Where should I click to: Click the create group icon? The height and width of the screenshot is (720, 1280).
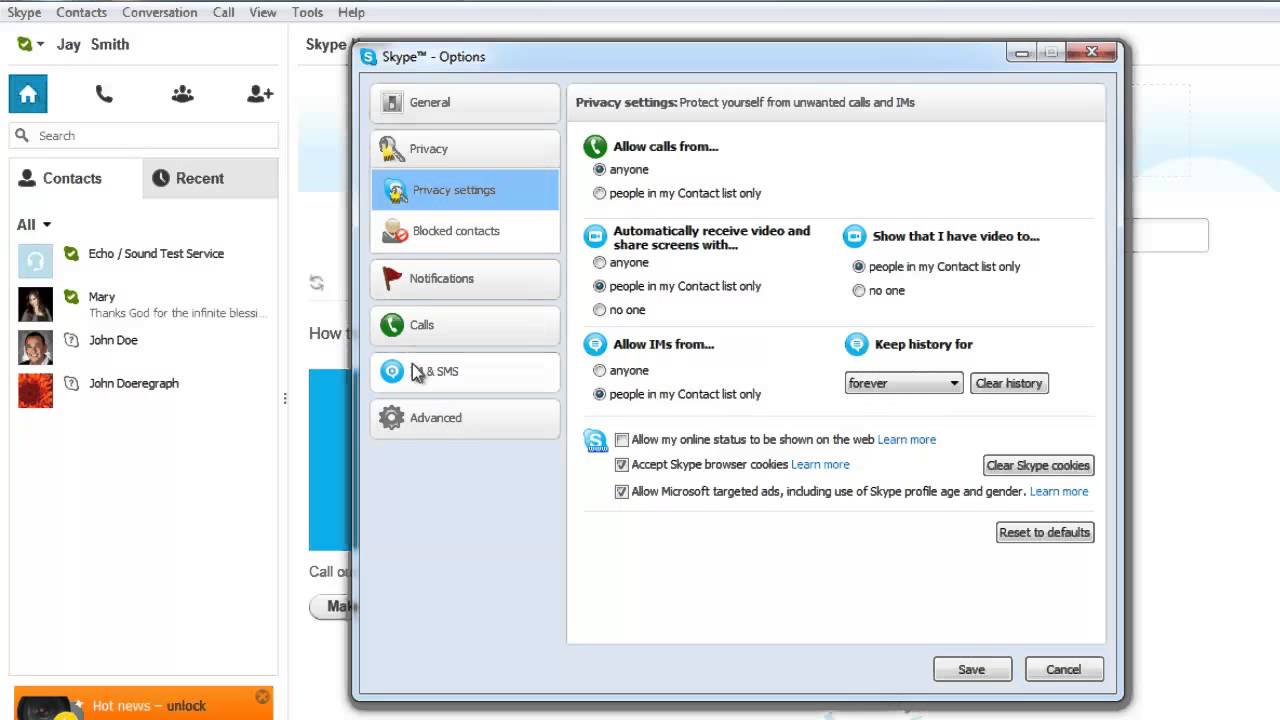pos(182,94)
